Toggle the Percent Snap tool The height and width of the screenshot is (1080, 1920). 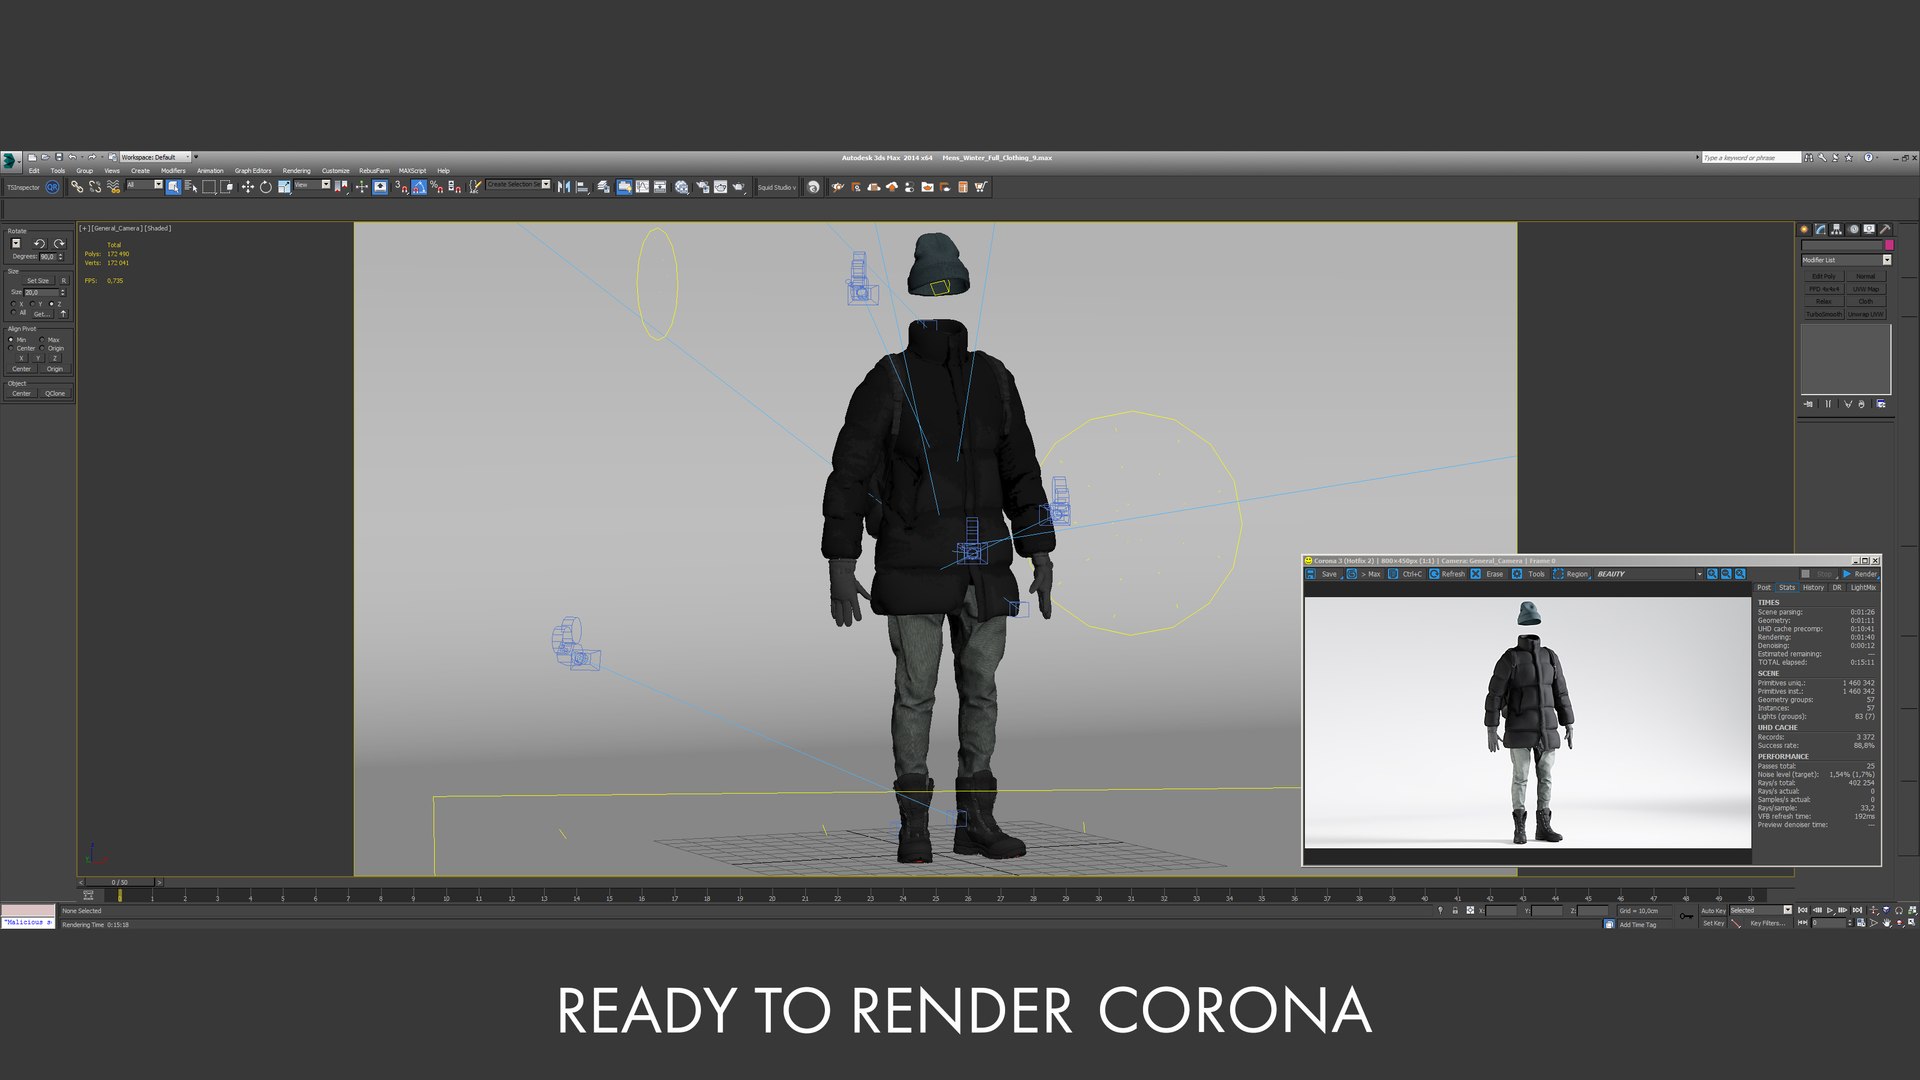[436, 186]
